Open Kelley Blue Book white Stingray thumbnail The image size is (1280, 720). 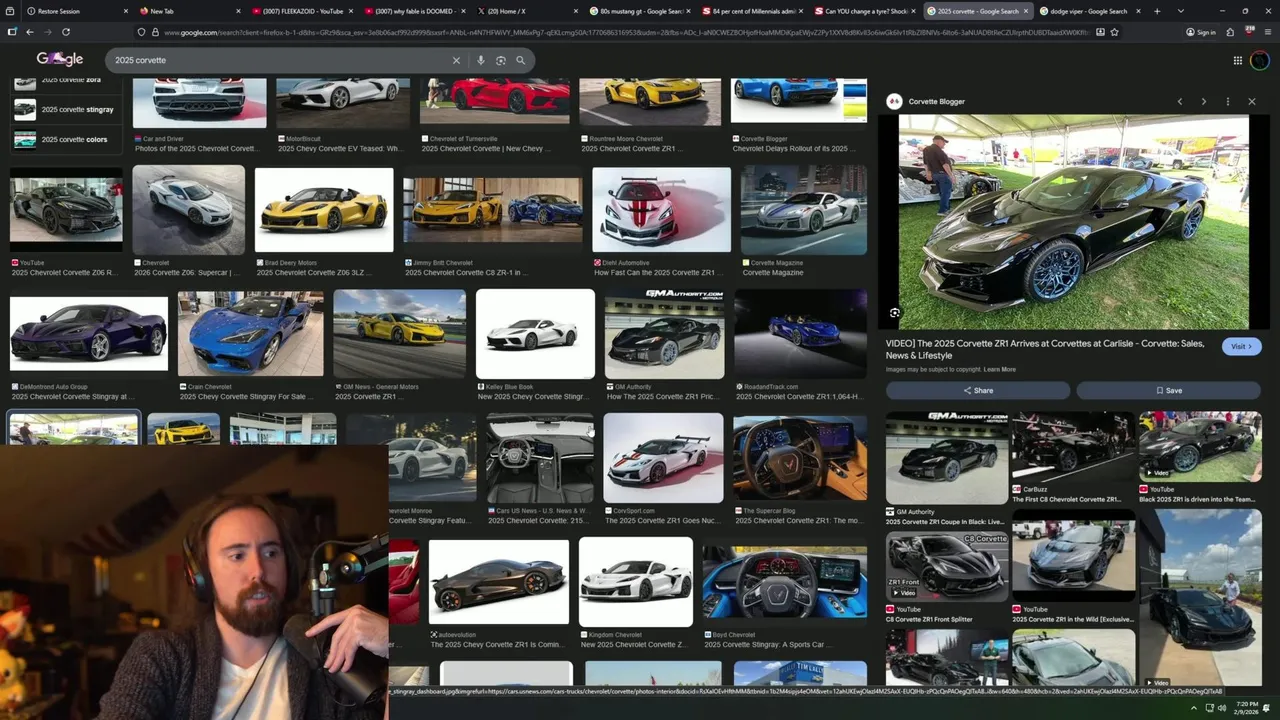click(535, 334)
